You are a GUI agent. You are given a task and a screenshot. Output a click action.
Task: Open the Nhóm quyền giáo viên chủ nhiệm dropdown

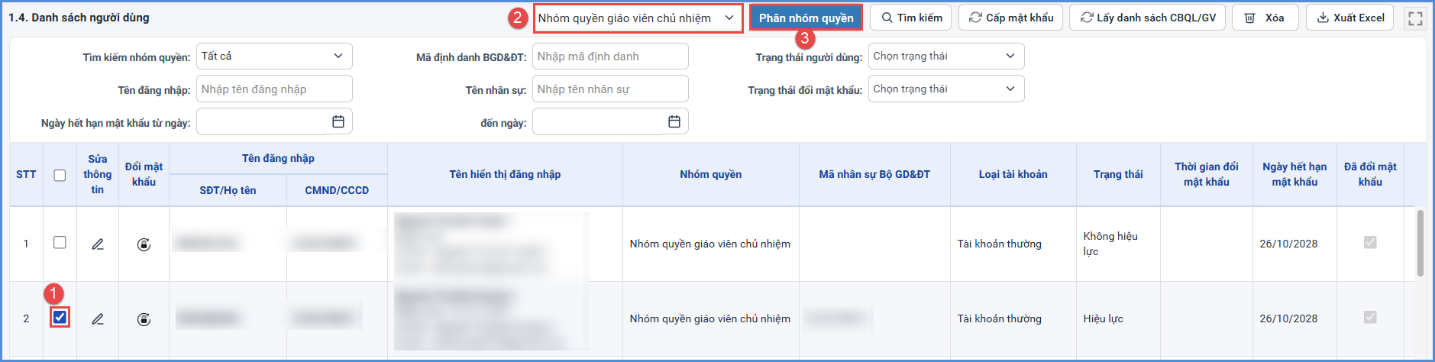tap(638, 18)
